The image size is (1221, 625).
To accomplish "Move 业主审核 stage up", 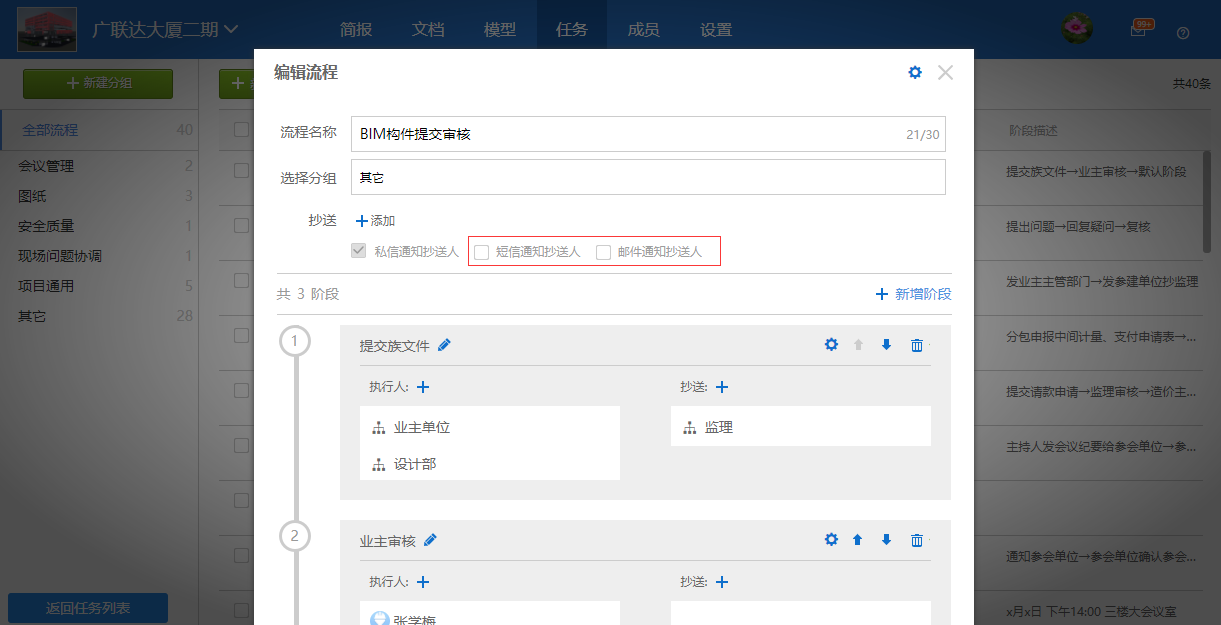I will pos(857,540).
